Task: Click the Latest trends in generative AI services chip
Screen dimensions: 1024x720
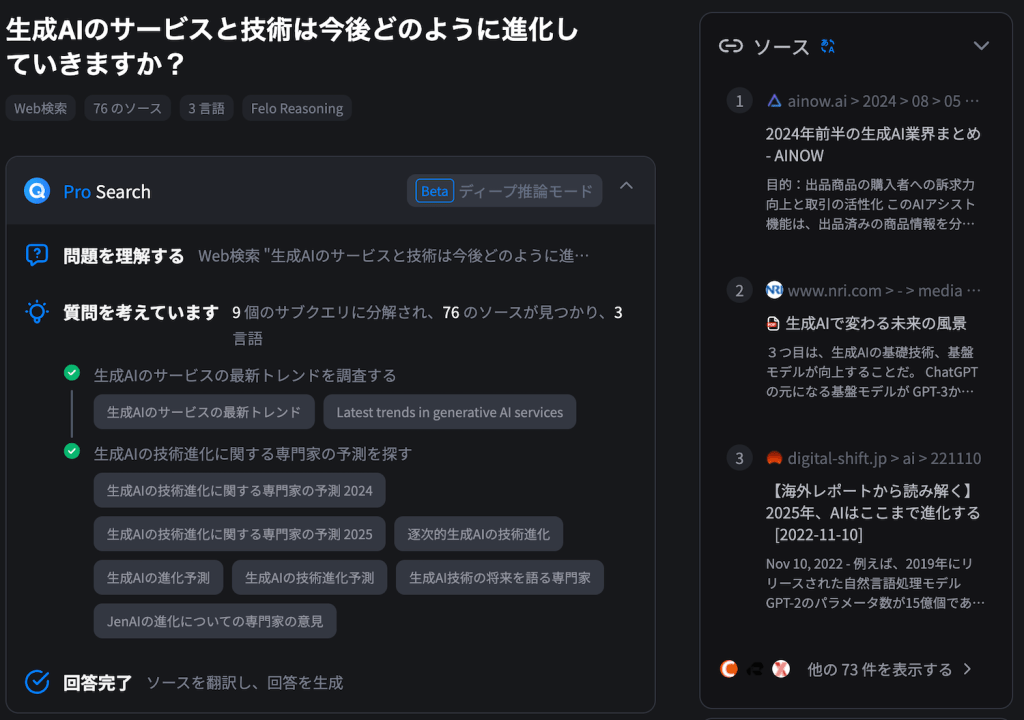Action: (449, 412)
